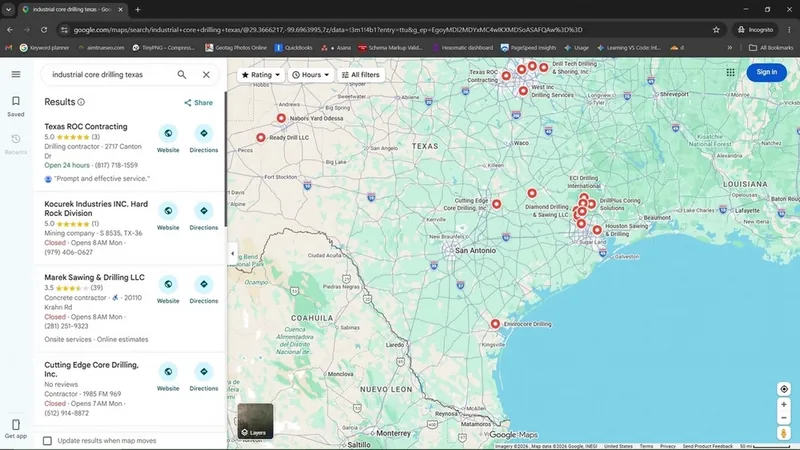Open the Keyword planner bookmark

(44, 47)
